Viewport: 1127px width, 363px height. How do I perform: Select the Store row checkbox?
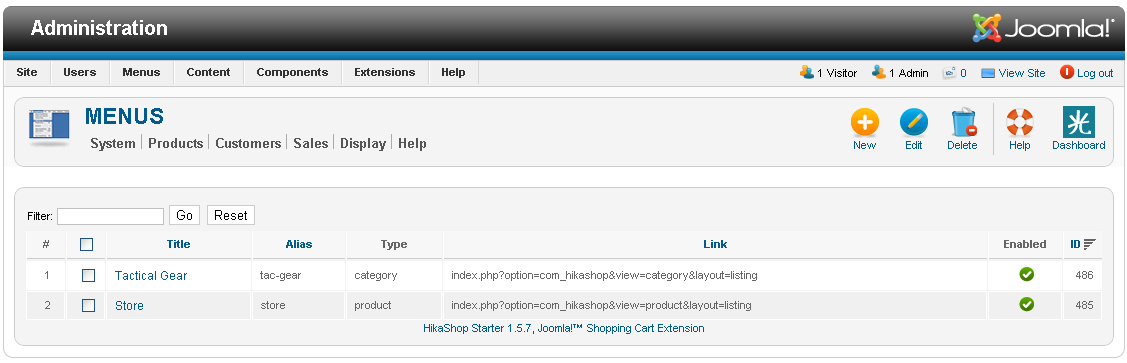pyautogui.click(x=88, y=305)
